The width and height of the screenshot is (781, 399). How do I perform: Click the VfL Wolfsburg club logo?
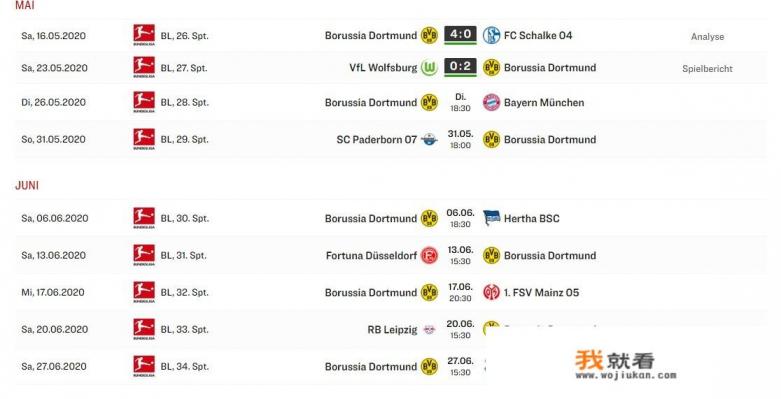(x=429, y=68)
